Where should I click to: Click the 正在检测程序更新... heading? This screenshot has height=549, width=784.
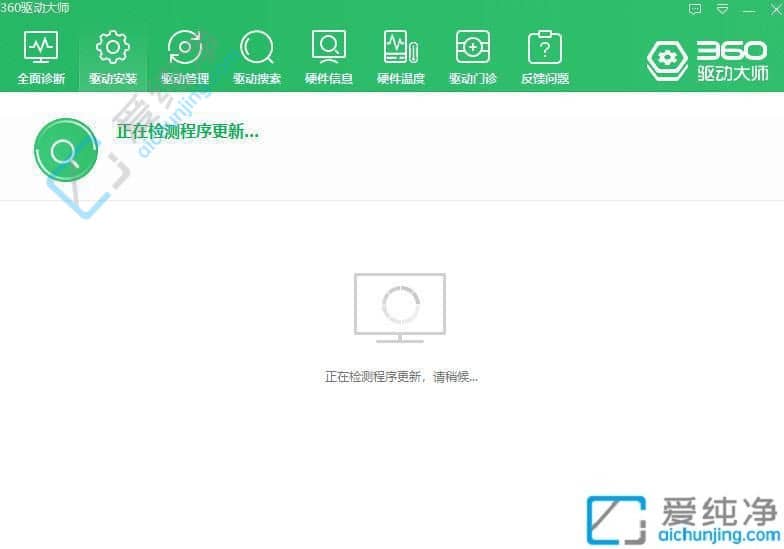188,132
